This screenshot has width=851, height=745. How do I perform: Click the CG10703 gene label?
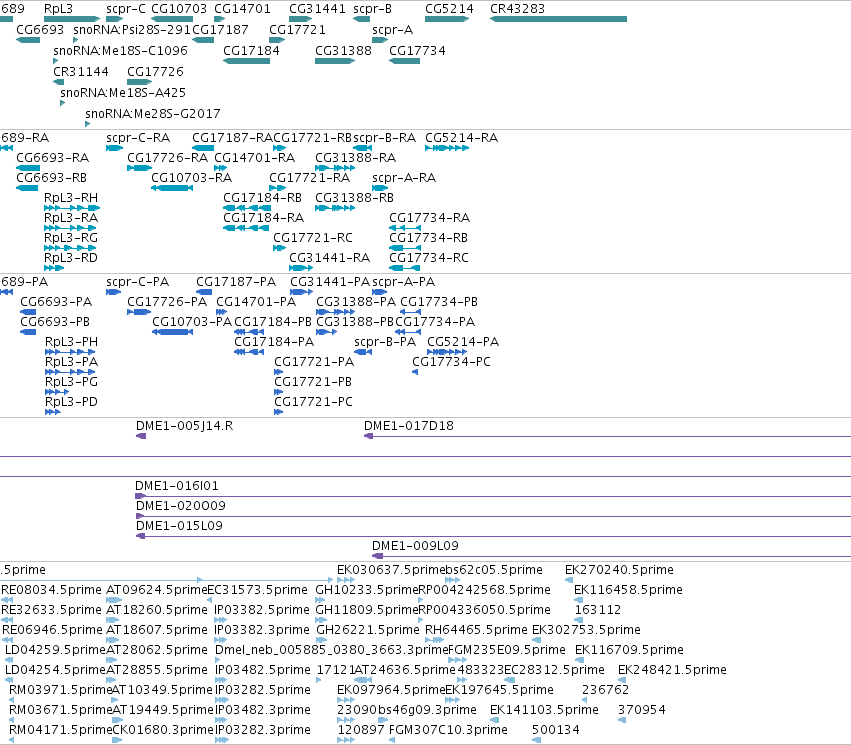(179, 9)
